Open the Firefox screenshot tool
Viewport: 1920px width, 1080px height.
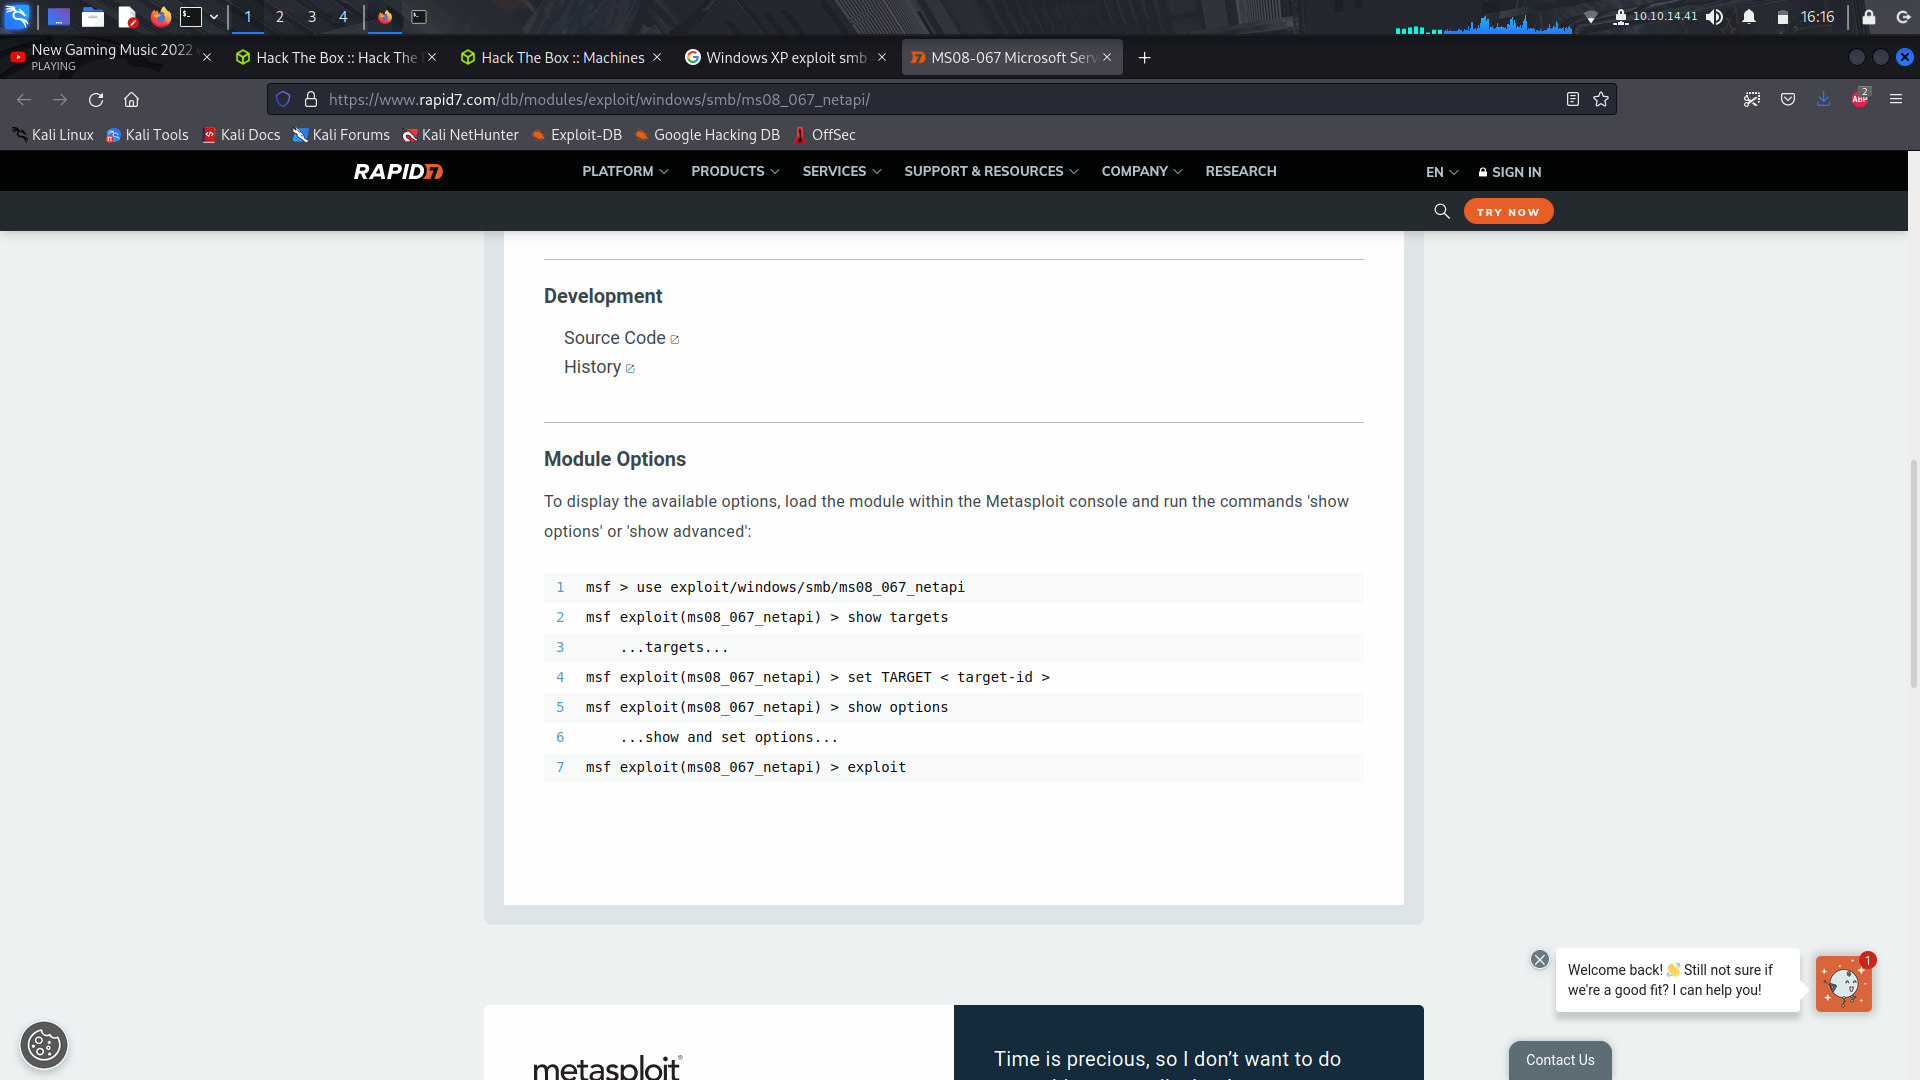pyautogui.click(x=1753, y=99)
